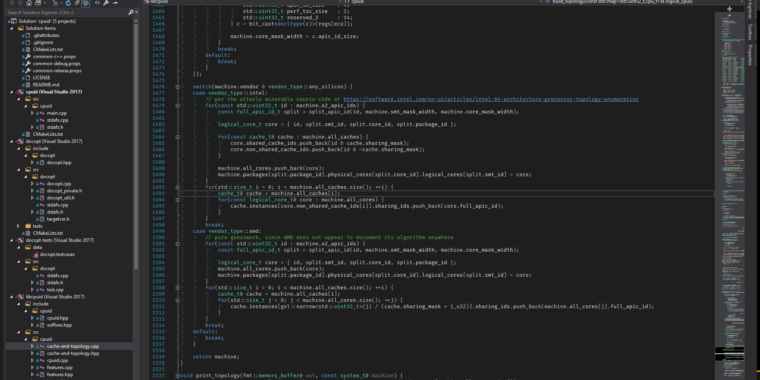Click the Home icon in Solution Explorer toolbar
The height and width of the screenshot is (380, 760).
29,3
